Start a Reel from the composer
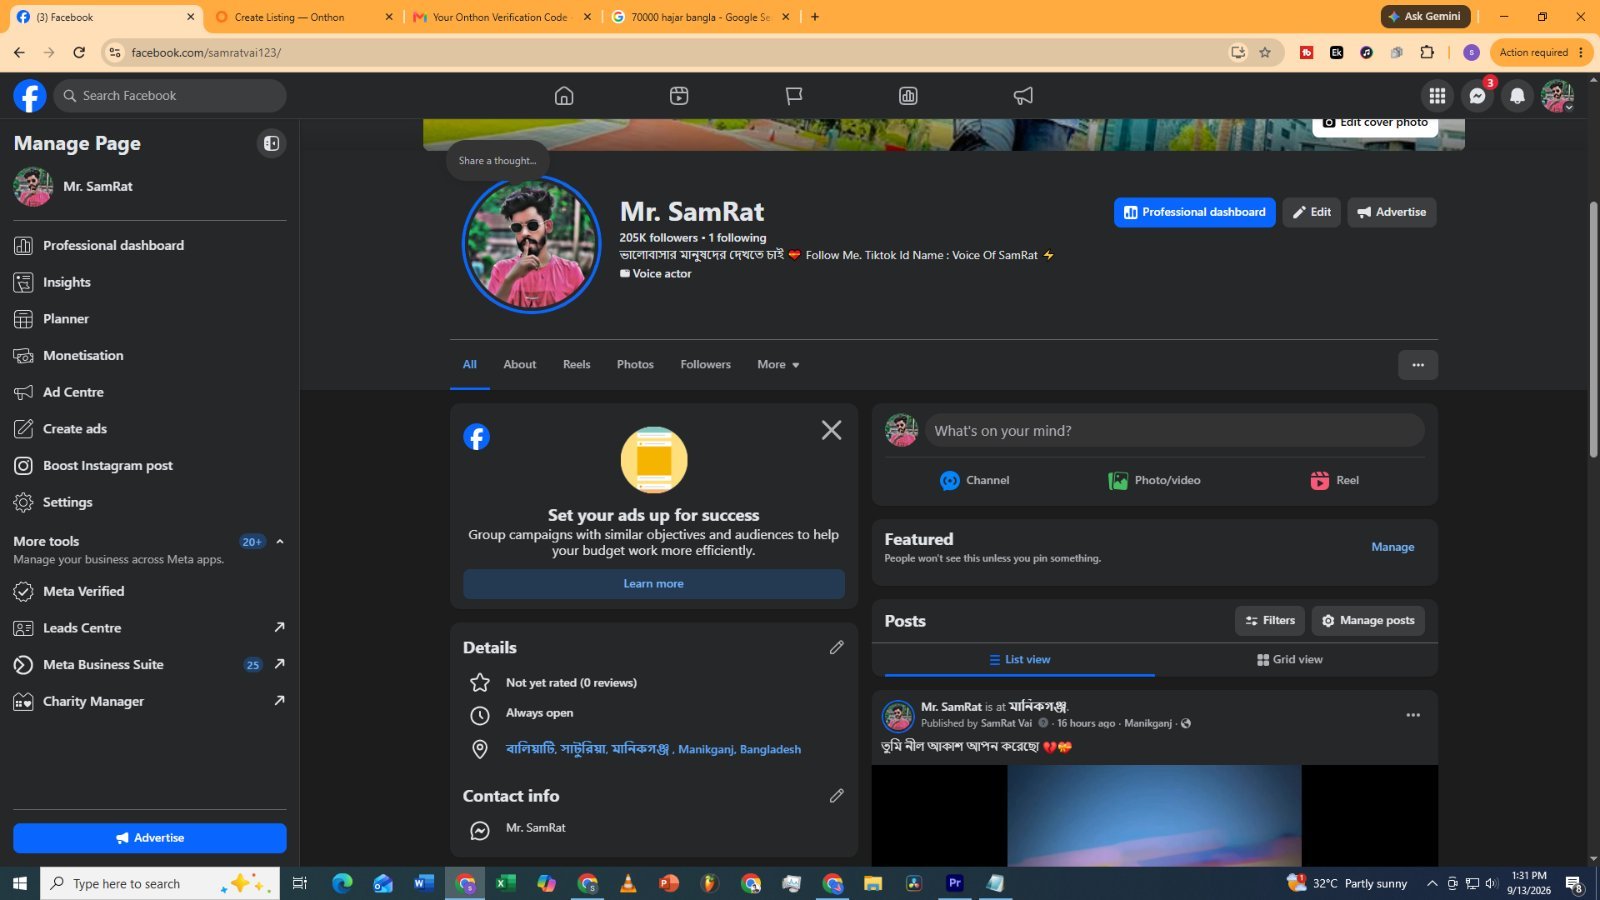Image resolution: width=1600 pixels, height=900 pixels. pyautogui.click(x=1335, y=481)
